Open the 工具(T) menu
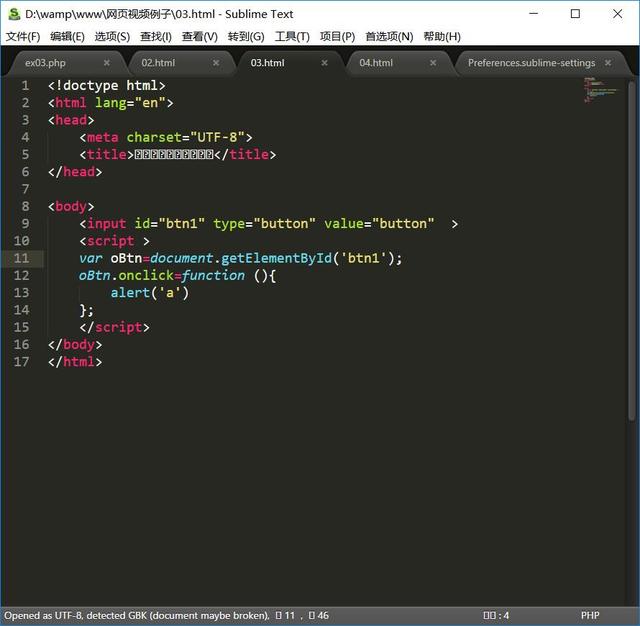This screenshot has width=640, height=626. tap(292, 37)
